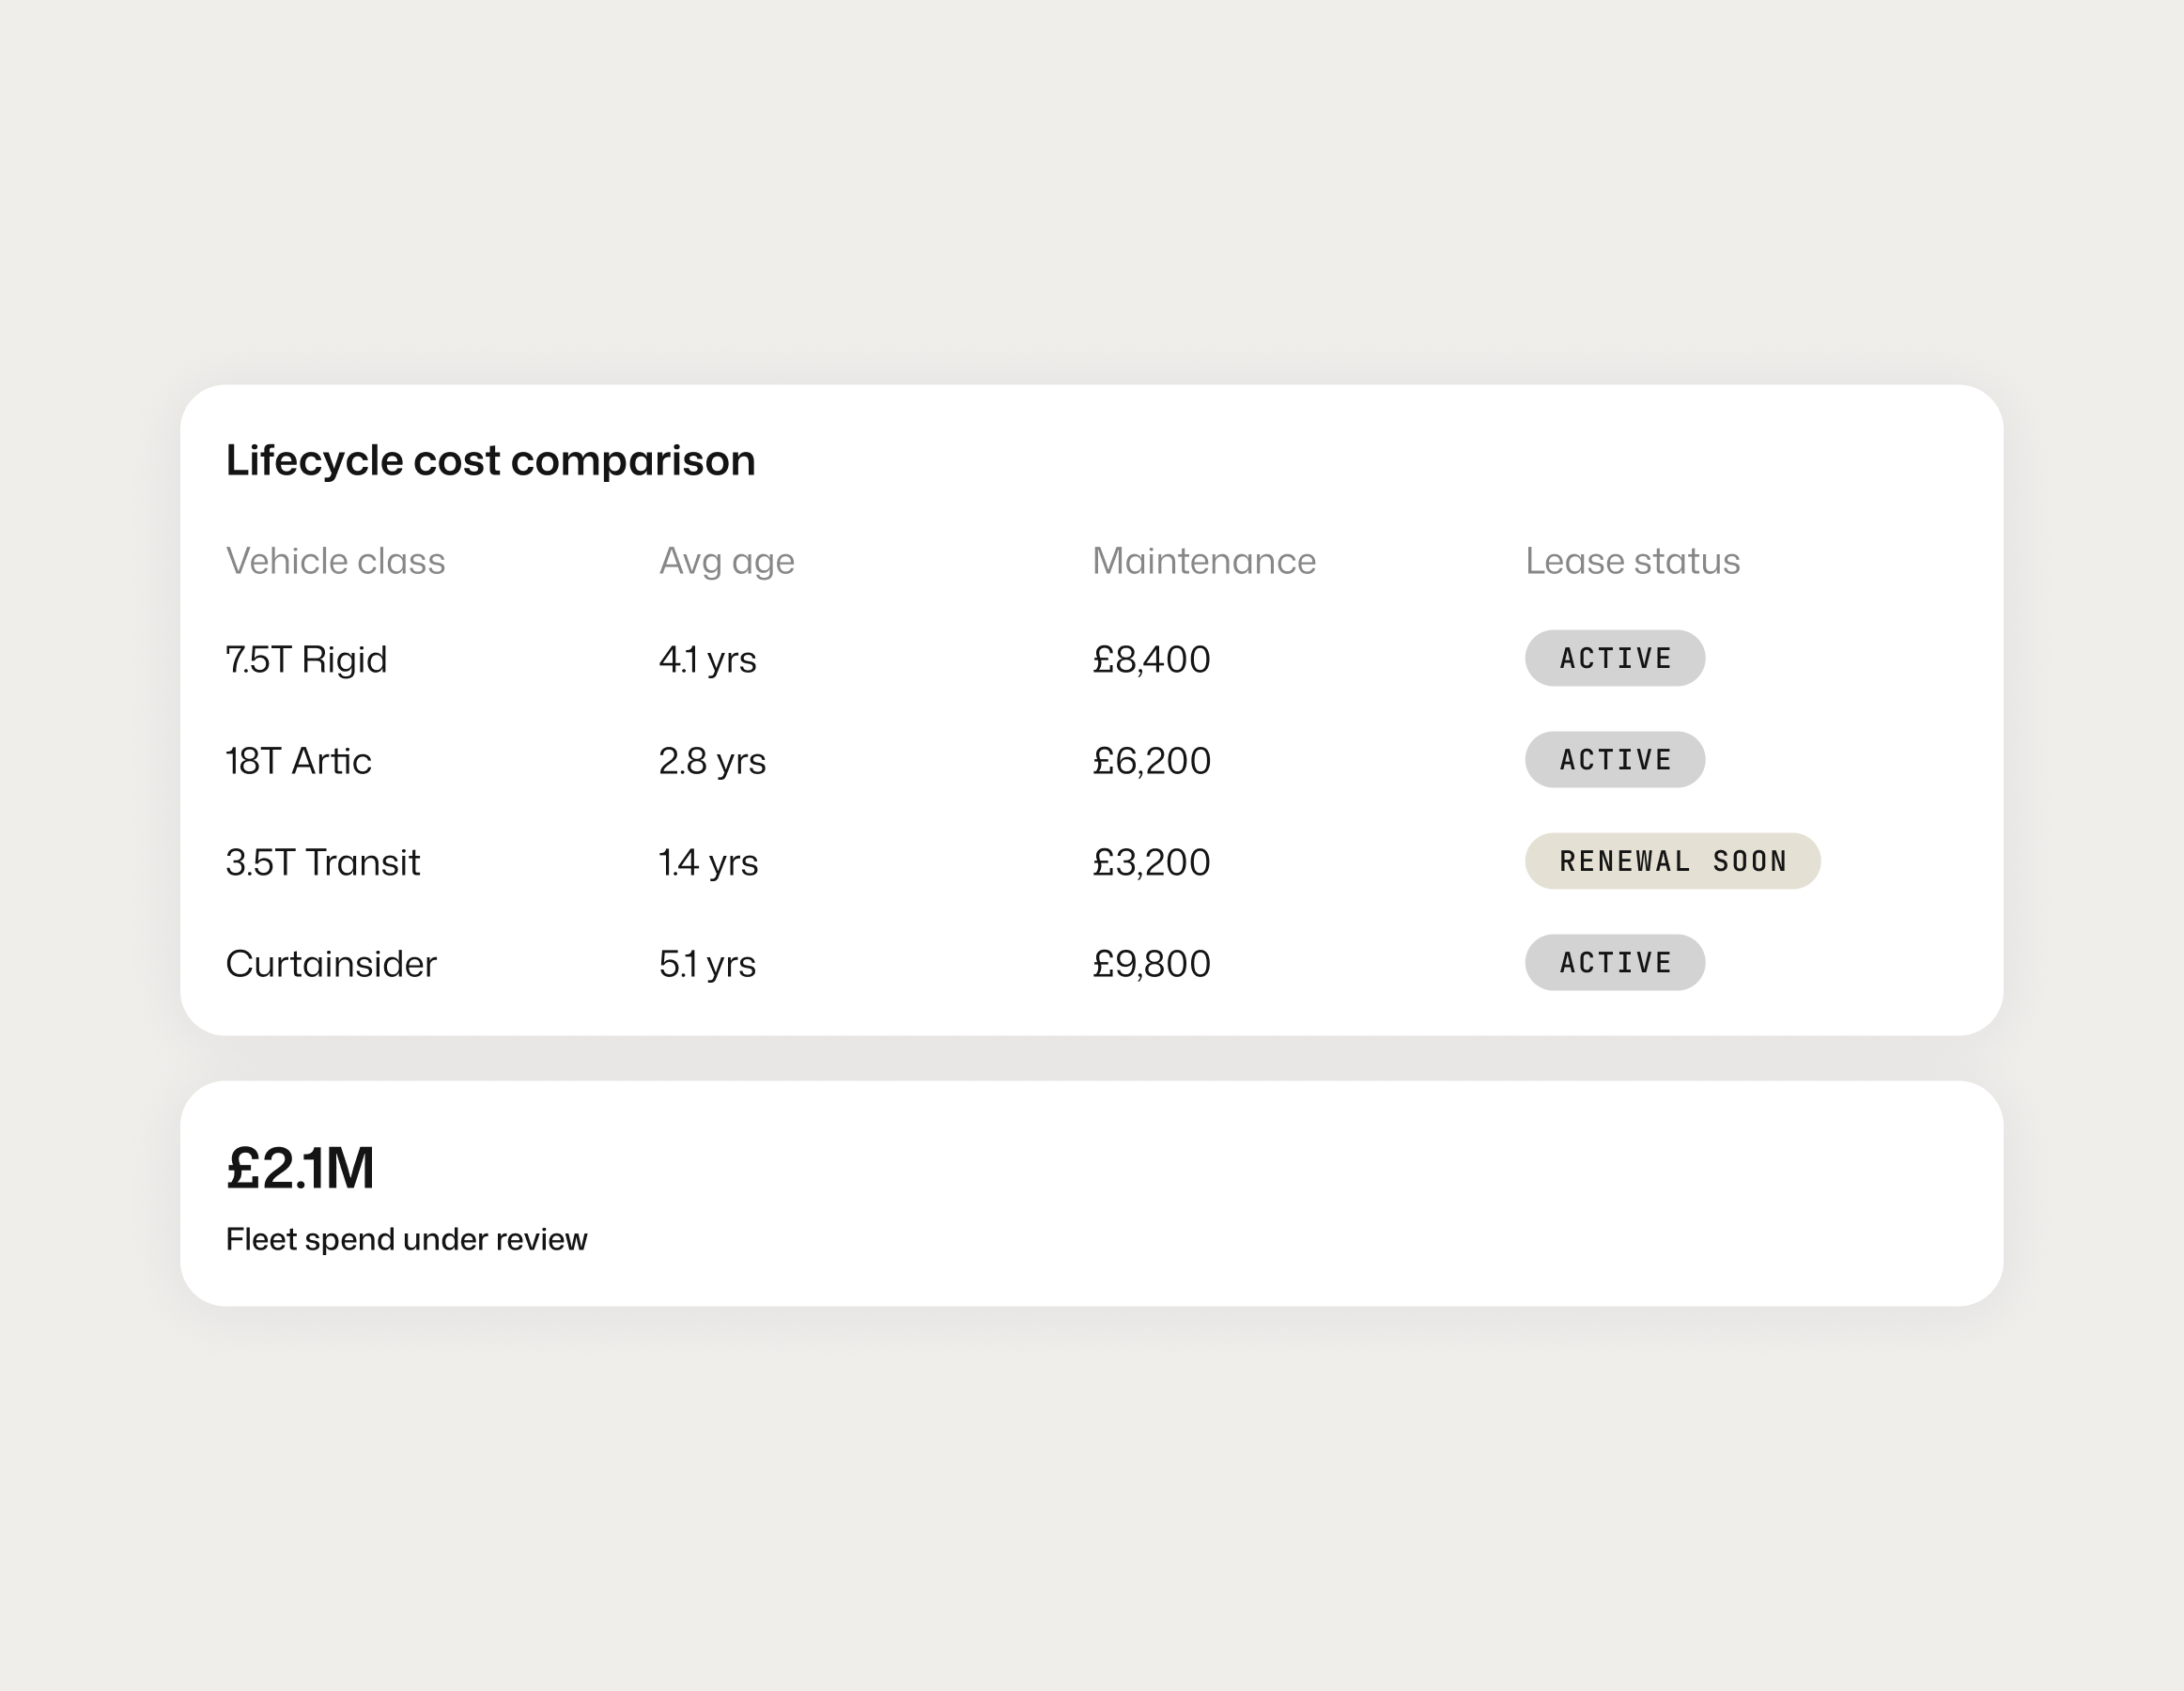The image size is (2184, 1691).
Task: Click the ACTIVE badge for 7.5T Rigid
Action: pyautogui.click(x=1614, y=658)
